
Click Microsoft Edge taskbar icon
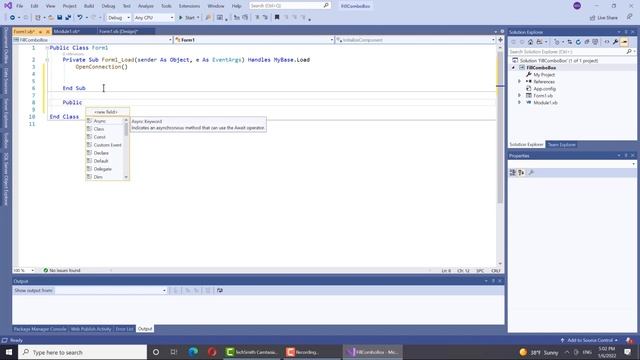(x=193, y=352)
